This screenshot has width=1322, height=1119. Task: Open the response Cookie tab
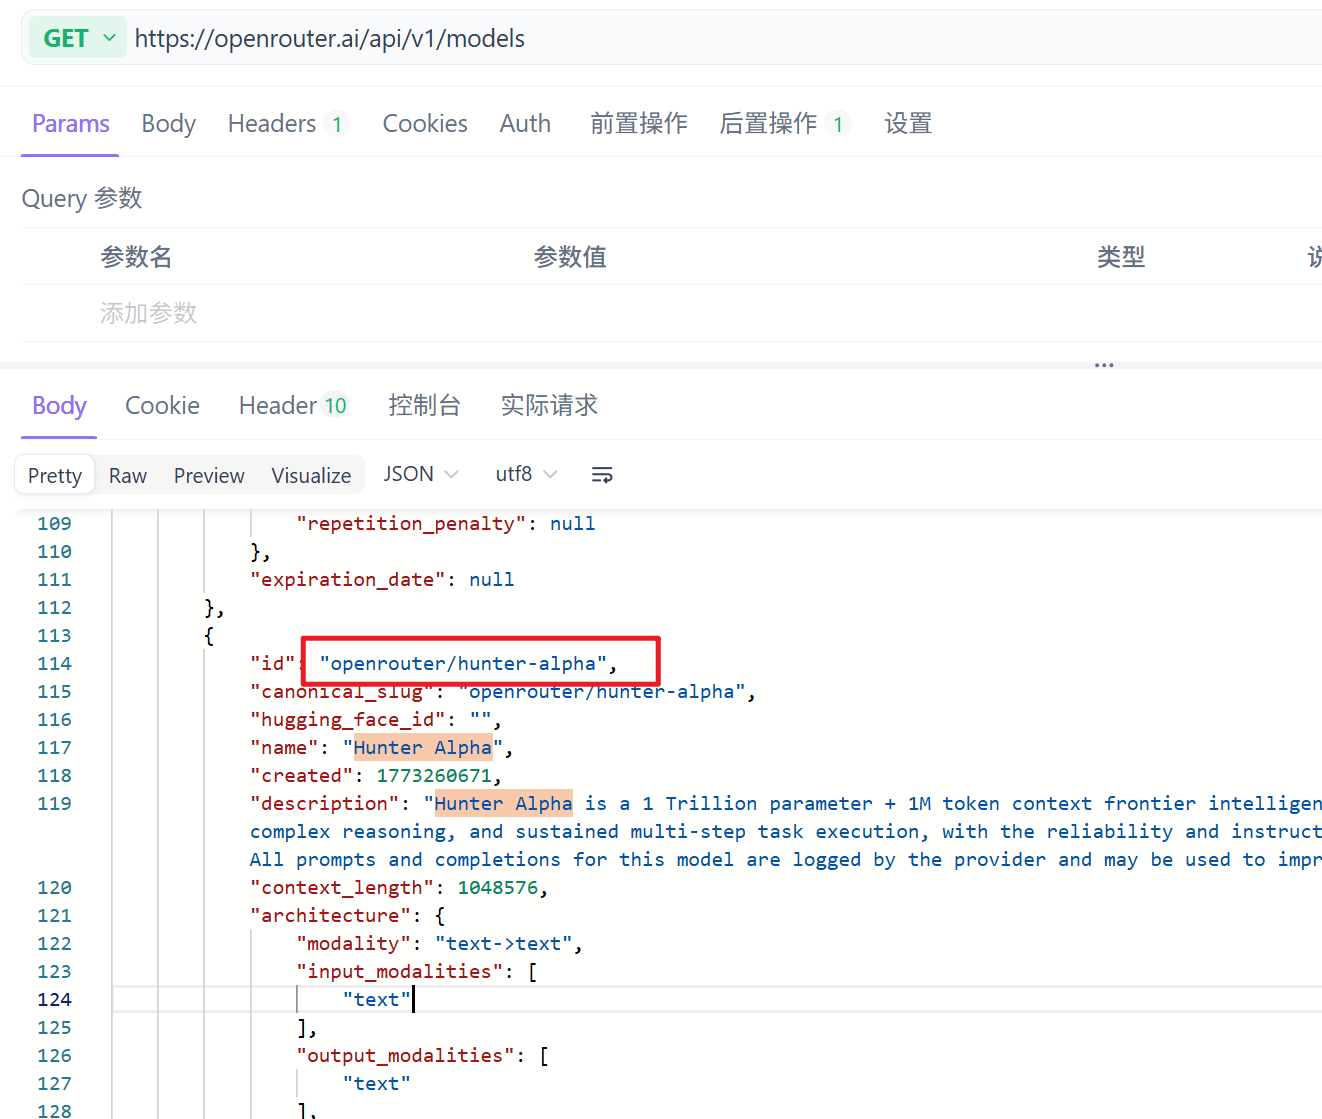162,406
